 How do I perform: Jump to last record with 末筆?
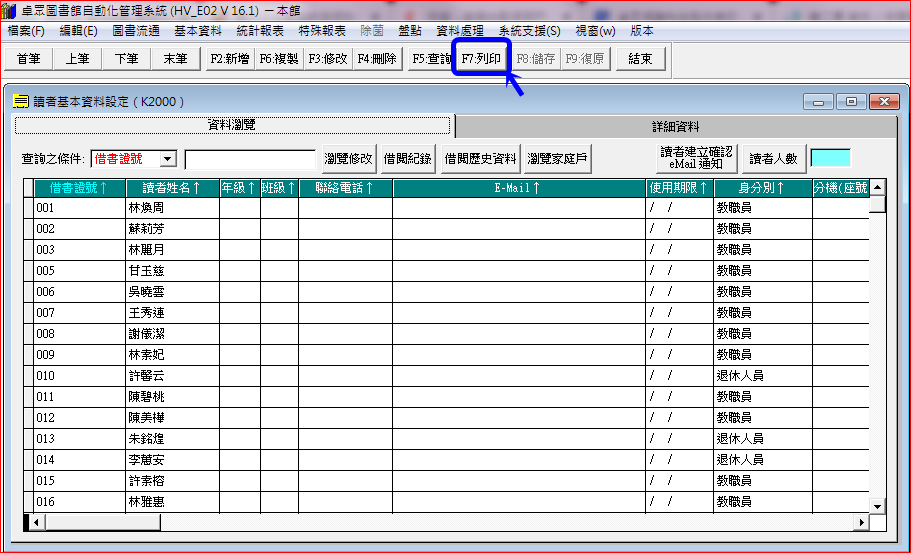175,59
